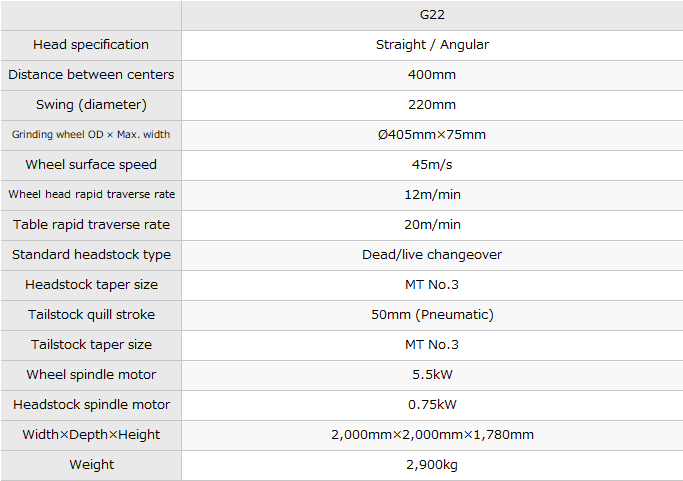Select the Tailstock taper size label

pyautogui.click(x=91, y=345)
